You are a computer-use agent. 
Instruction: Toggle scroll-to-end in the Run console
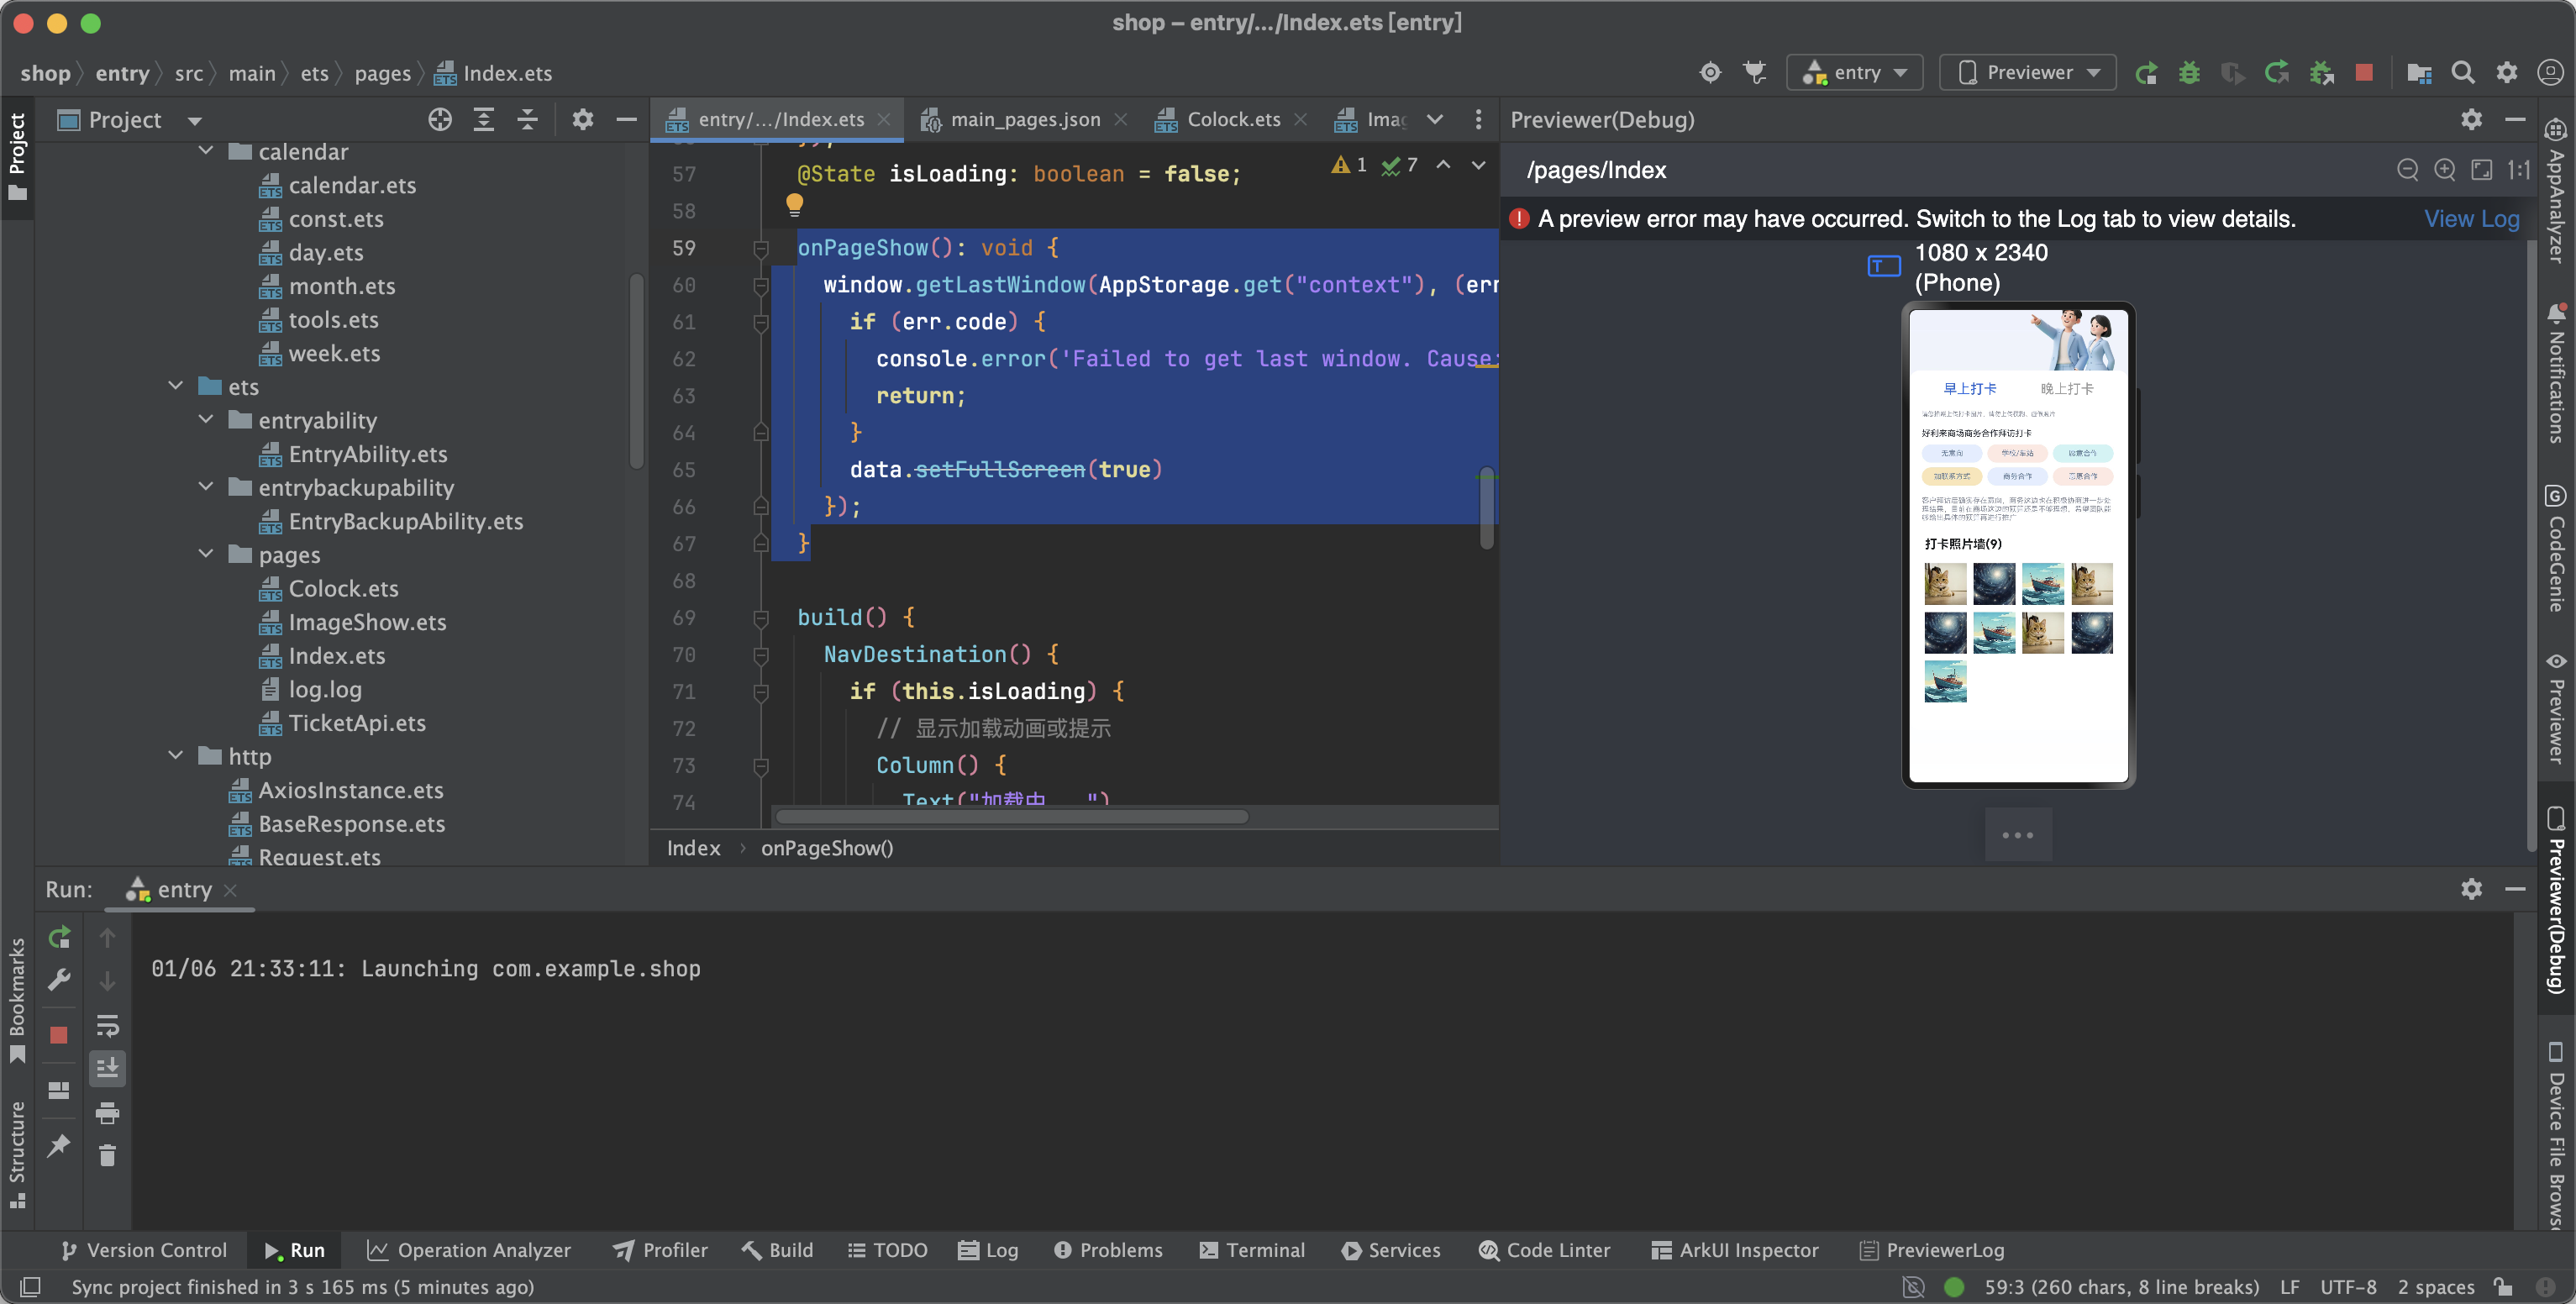tap(107, 1068)
